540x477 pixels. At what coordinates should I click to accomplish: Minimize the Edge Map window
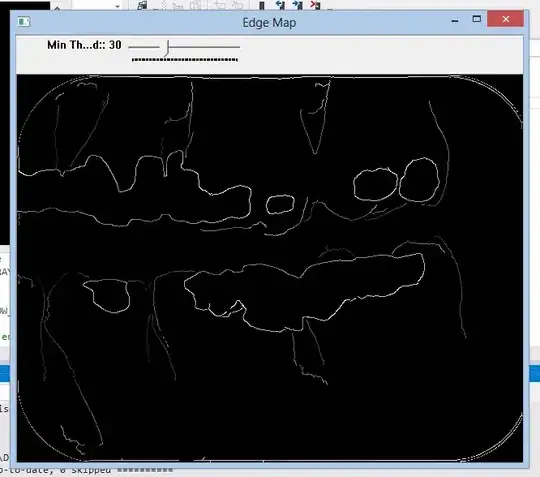pos(455,20)
